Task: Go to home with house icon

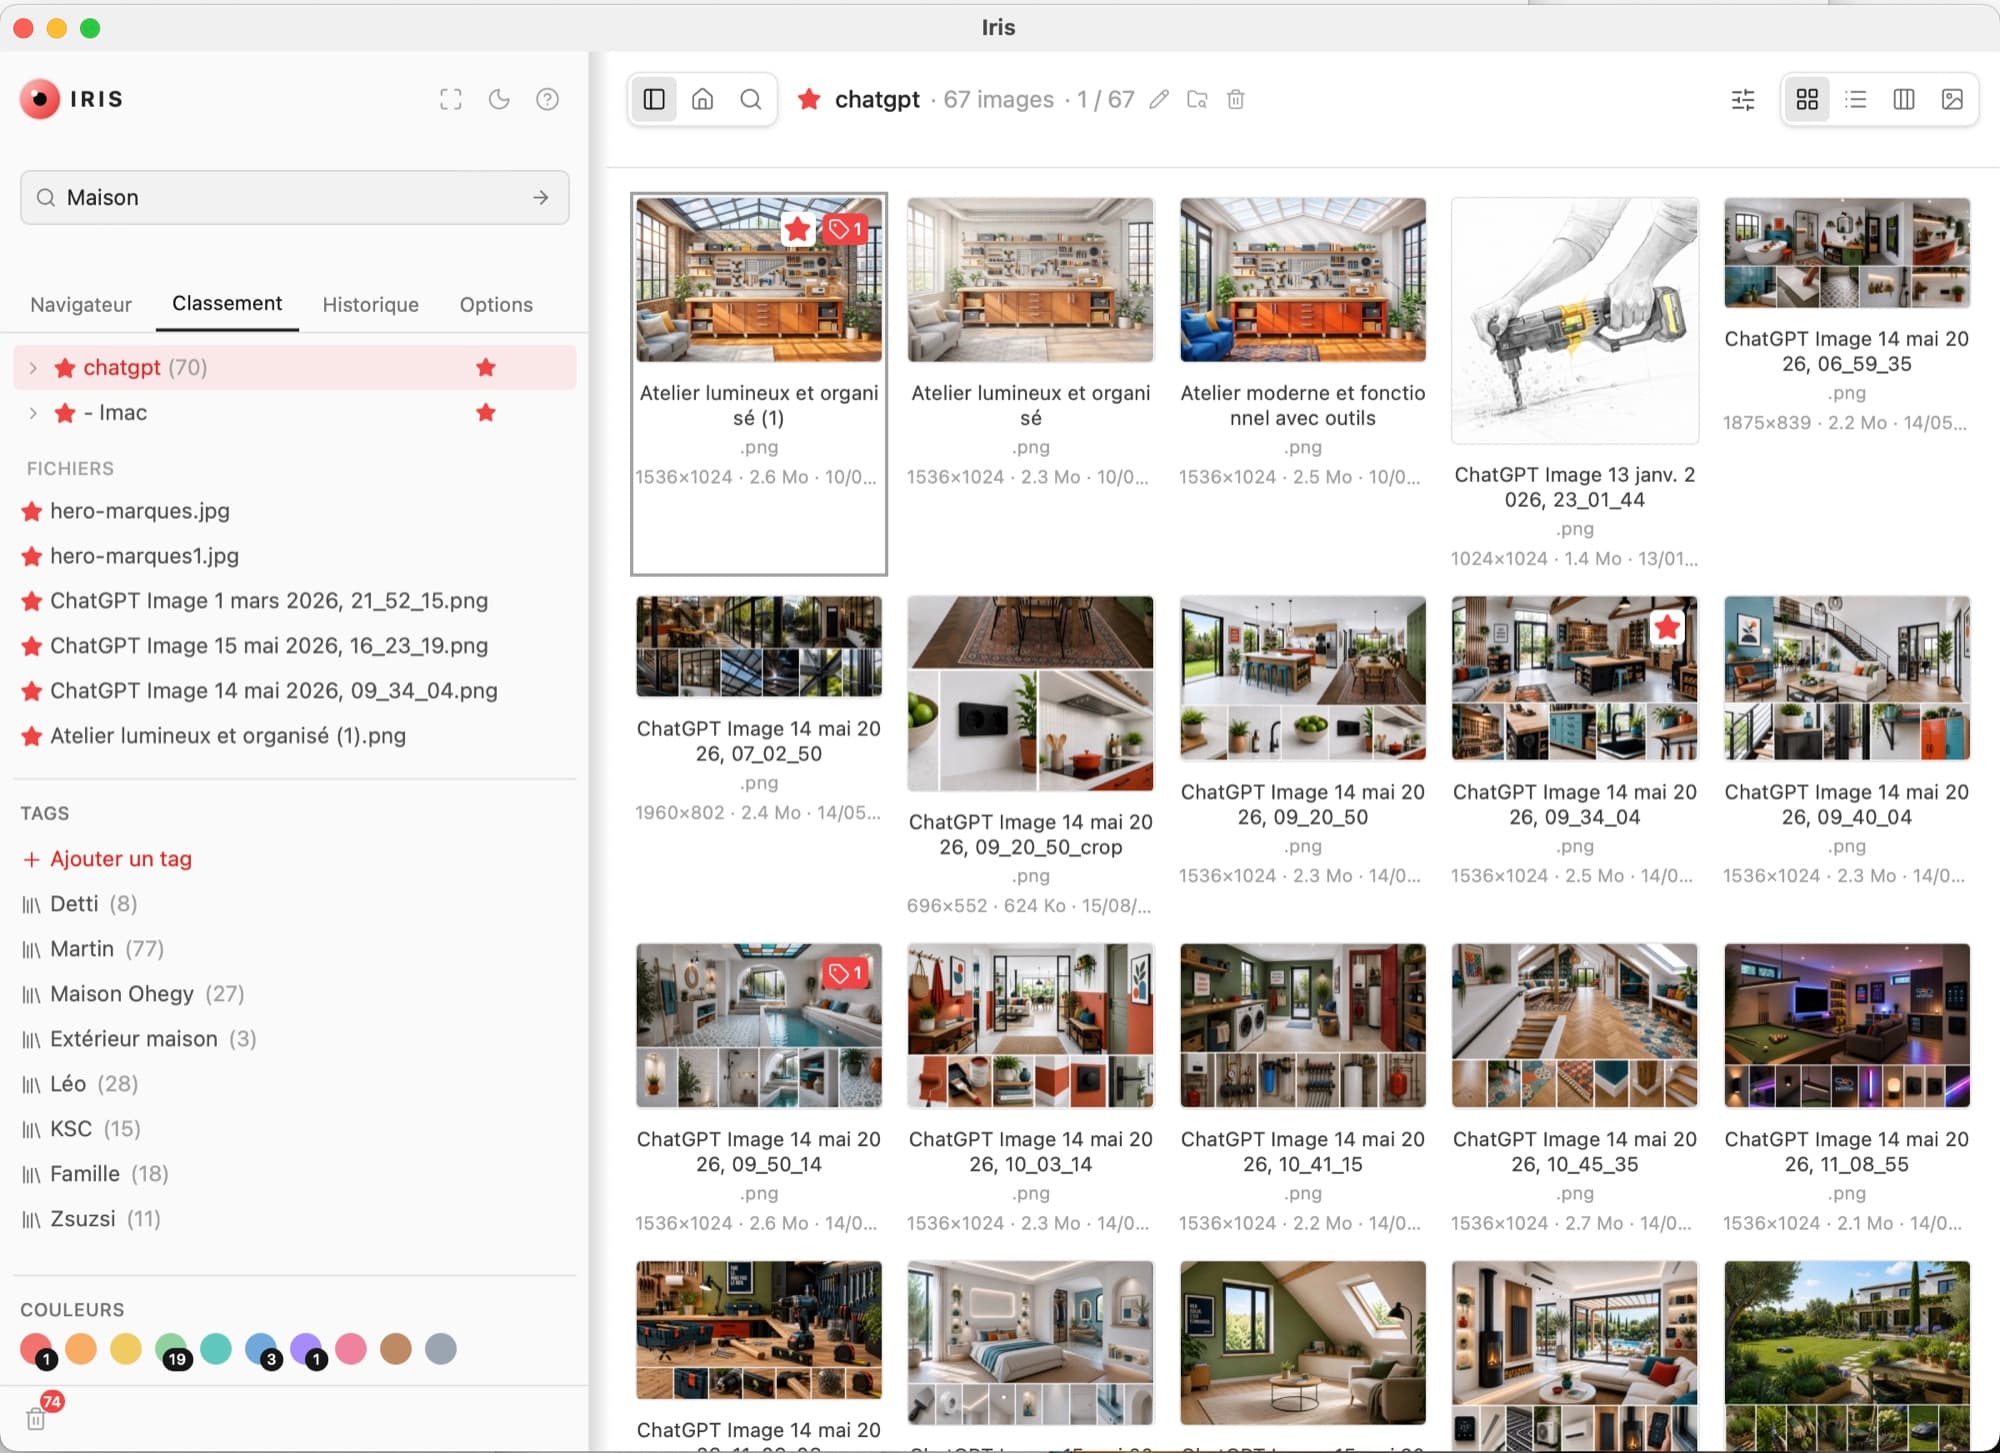Action: (x=703, y=99)
